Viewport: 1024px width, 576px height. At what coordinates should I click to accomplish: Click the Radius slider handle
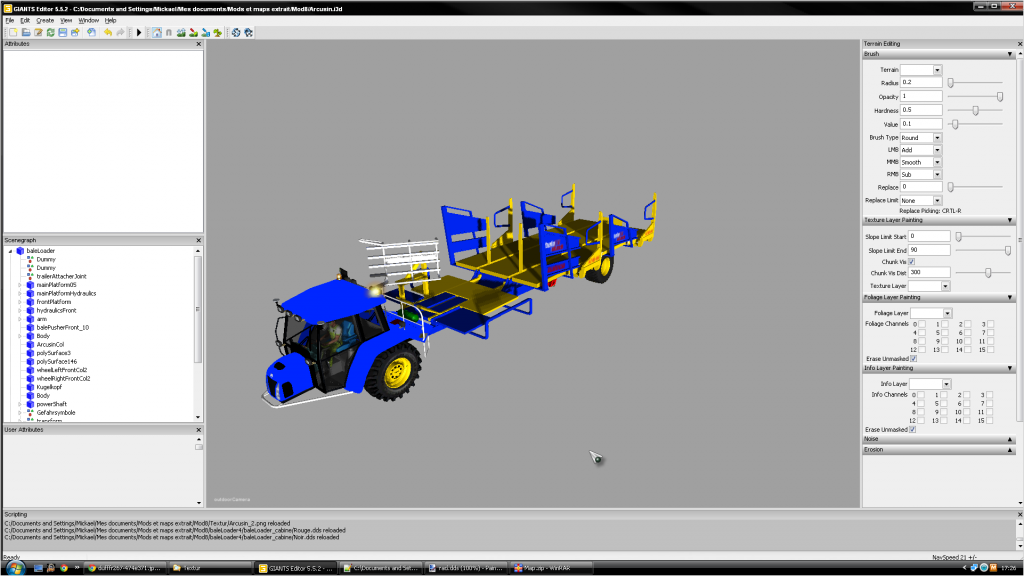951,83
